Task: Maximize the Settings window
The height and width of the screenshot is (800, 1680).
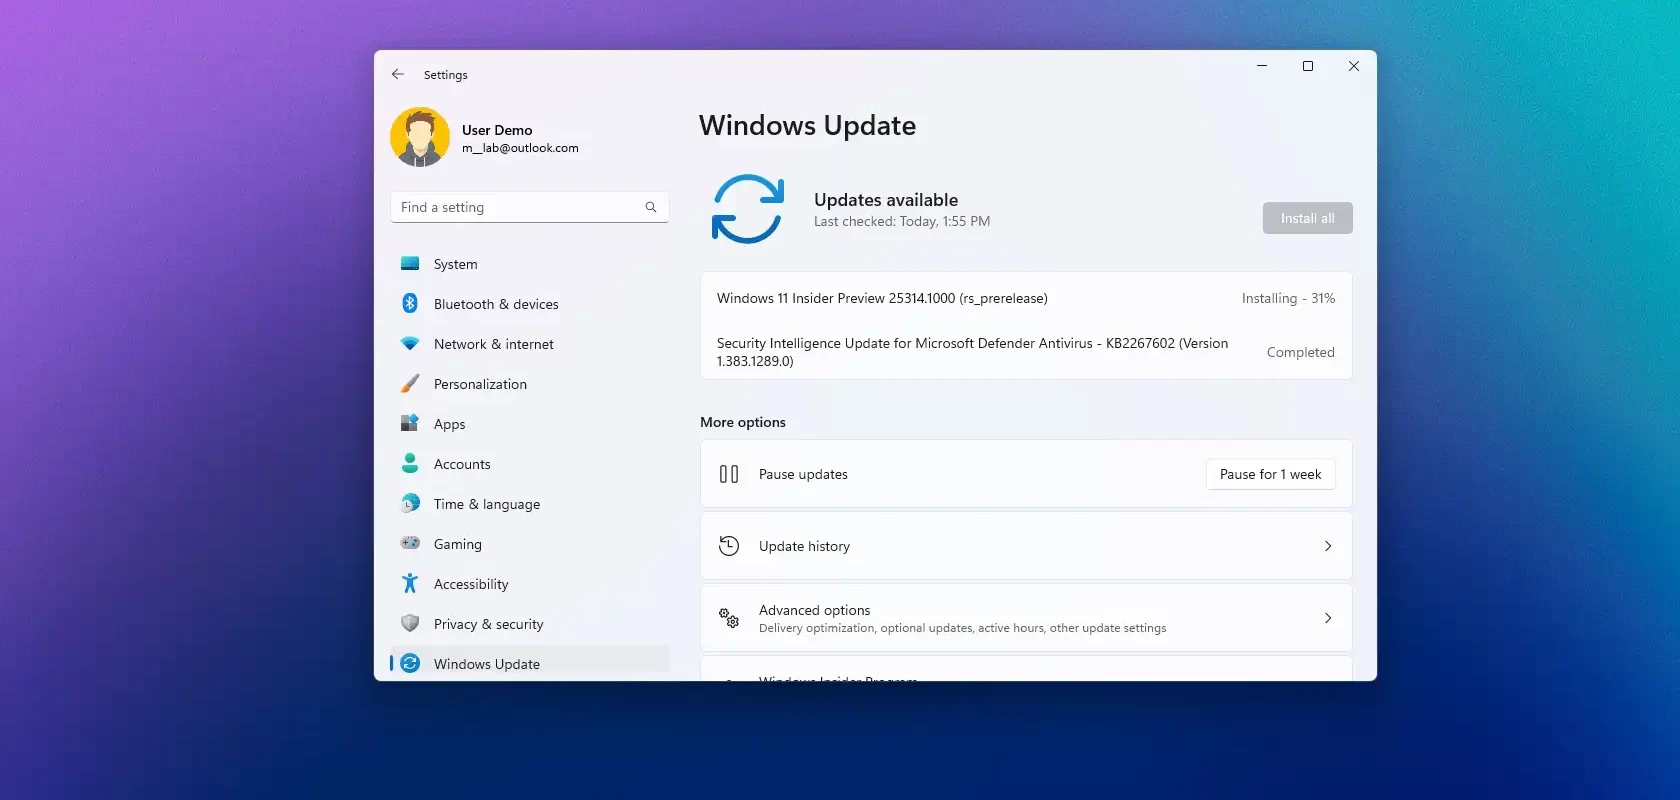Action: (x=1308, y=66)
